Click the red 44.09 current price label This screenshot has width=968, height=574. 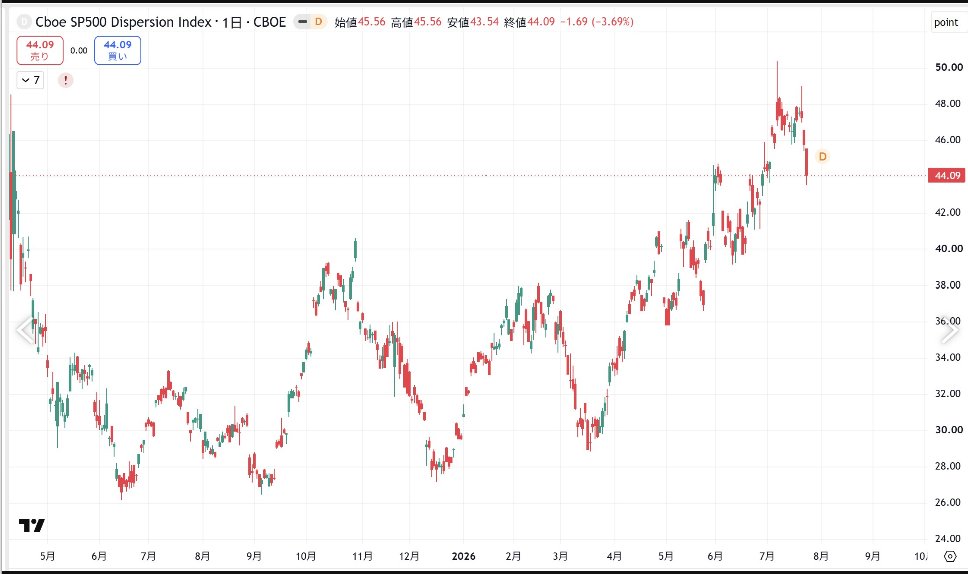tap(946, 175)
